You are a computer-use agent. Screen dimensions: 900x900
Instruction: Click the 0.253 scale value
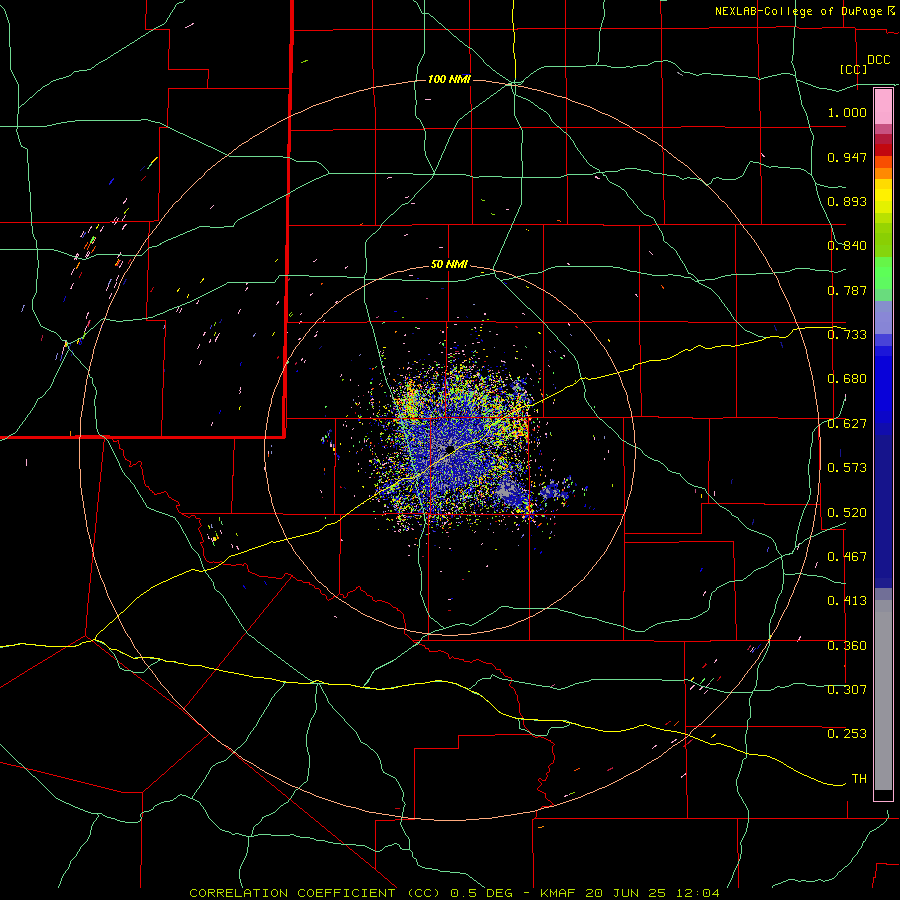click(847, 734)
